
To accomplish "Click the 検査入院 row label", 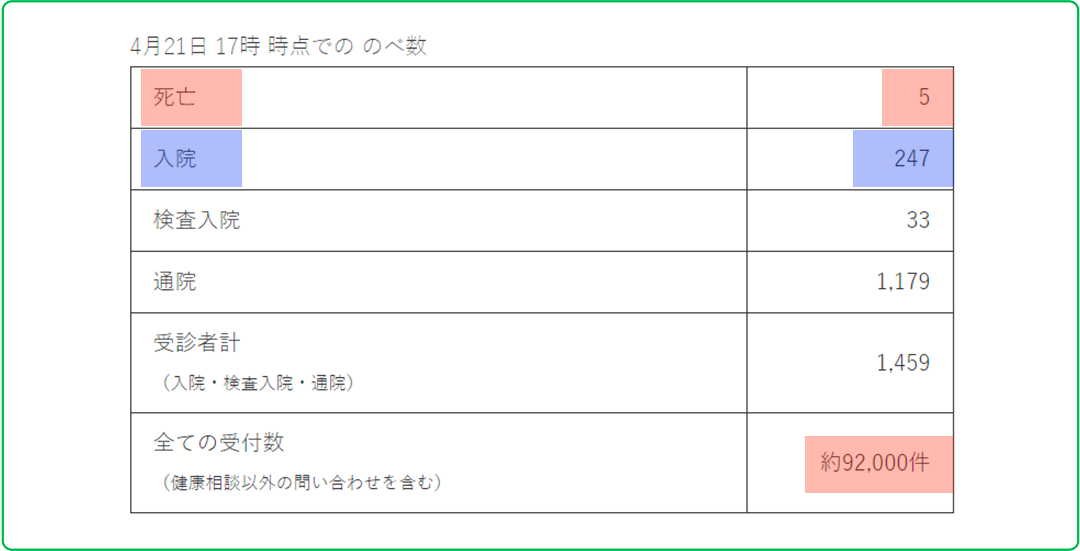I will [197, 220].
